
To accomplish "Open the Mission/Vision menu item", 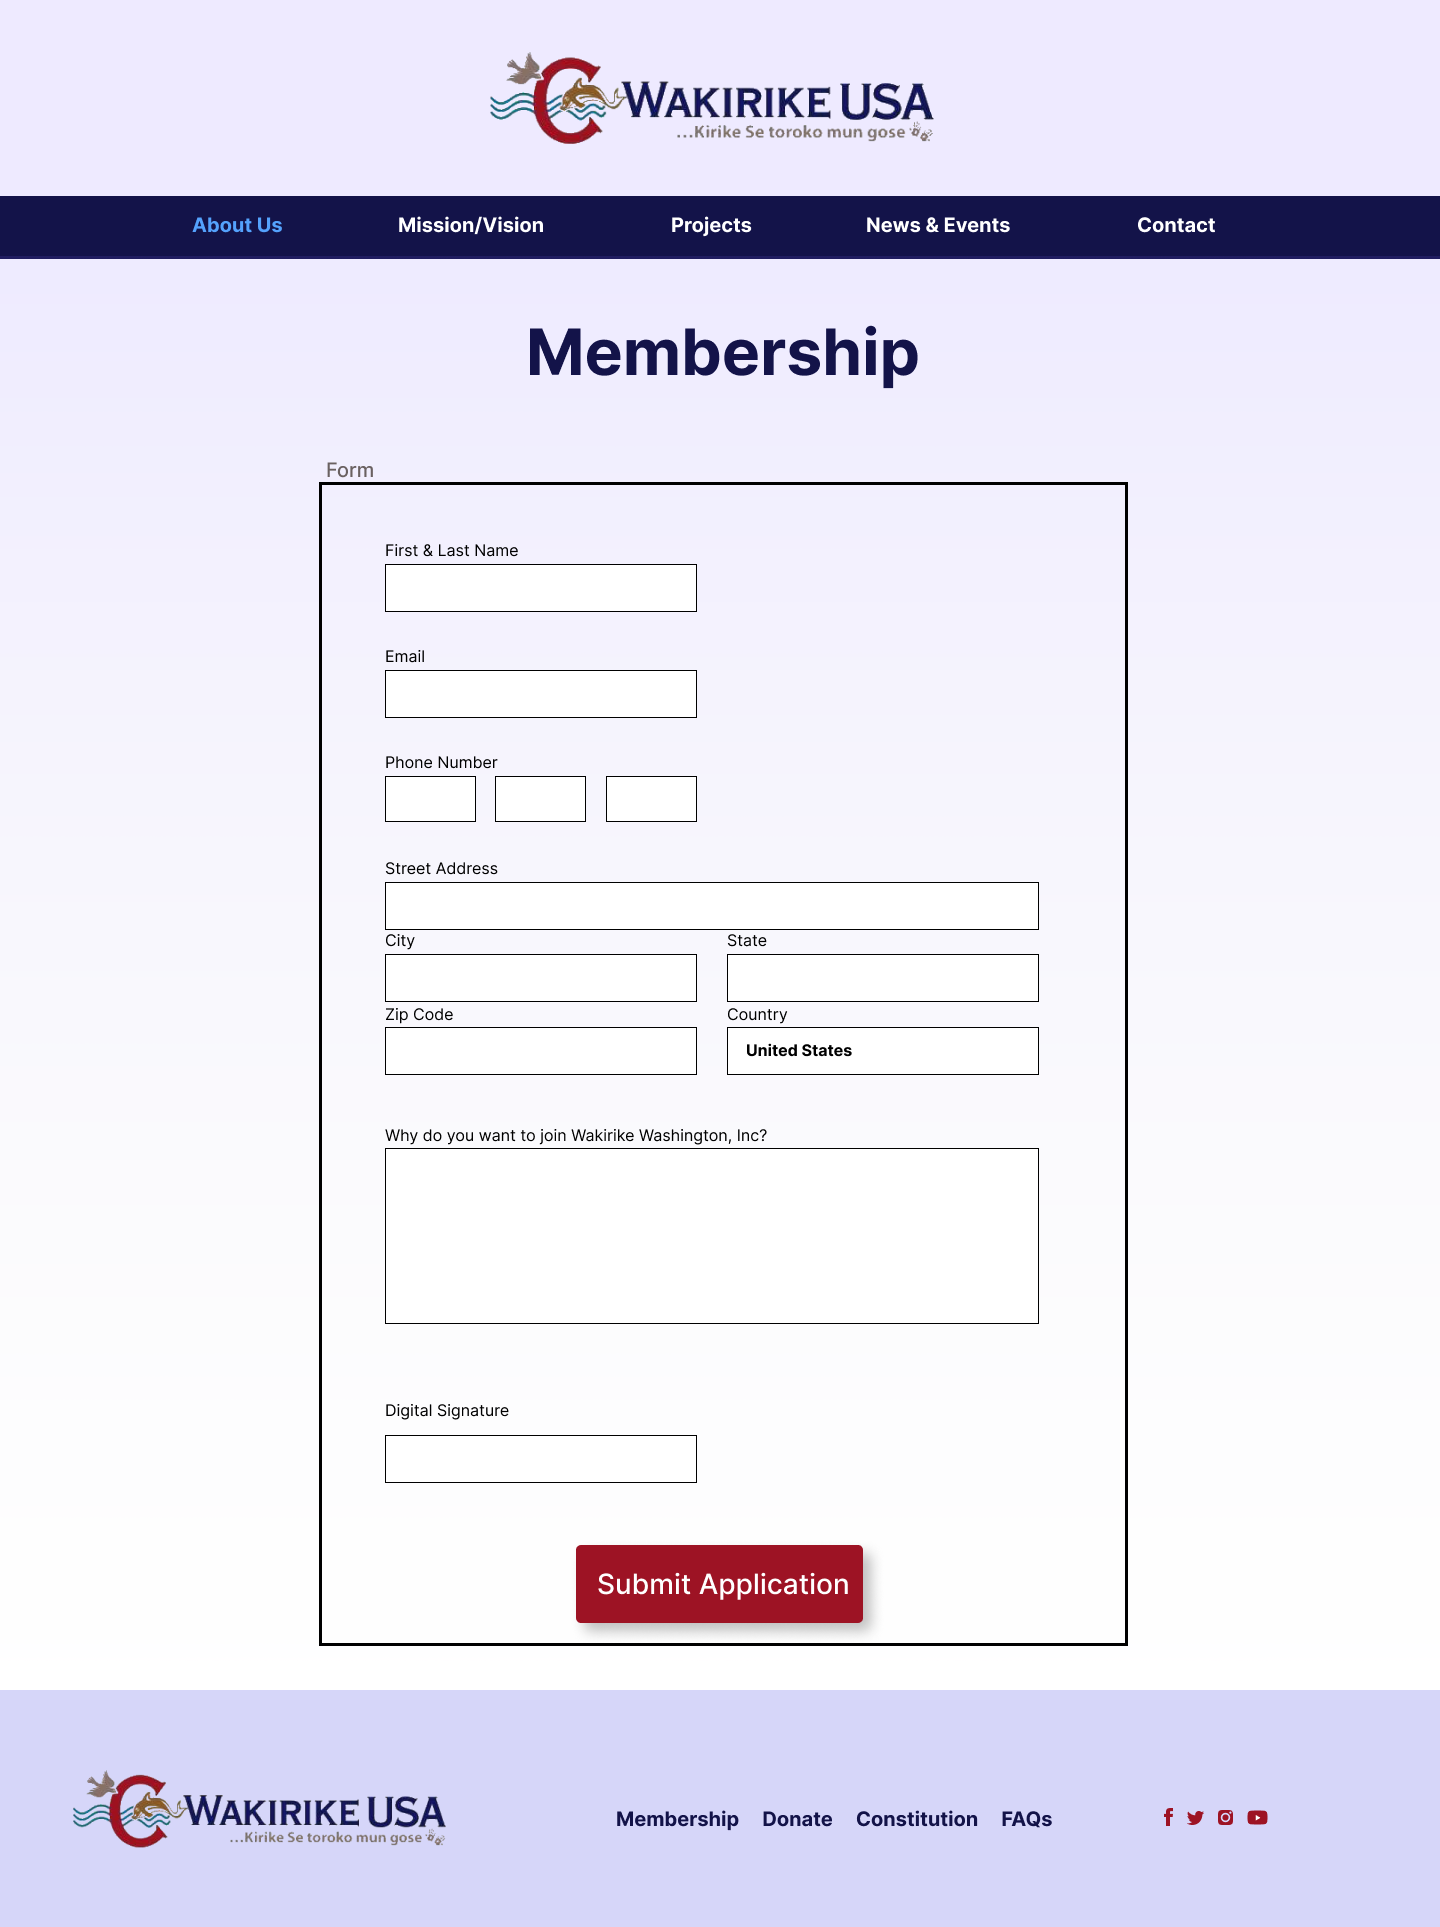I will 471,225.
